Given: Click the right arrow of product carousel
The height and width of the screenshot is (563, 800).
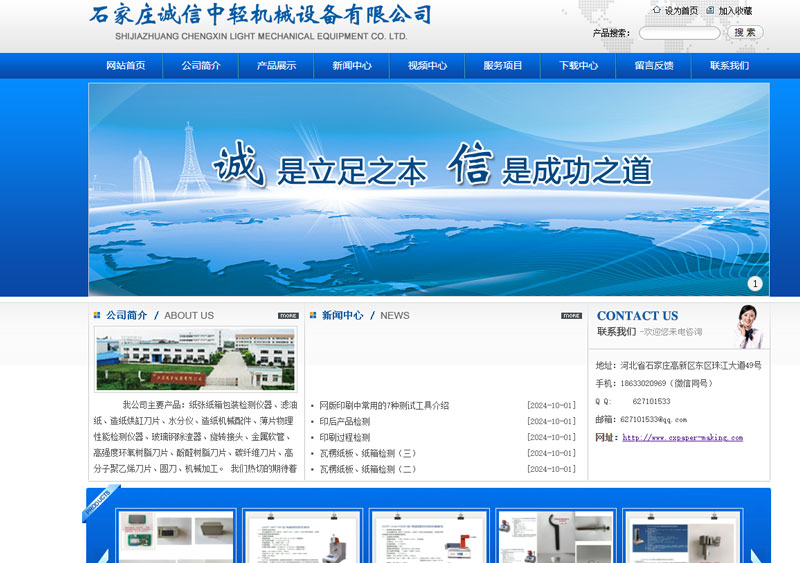Looking at the screenshot, I should [756, 555].
